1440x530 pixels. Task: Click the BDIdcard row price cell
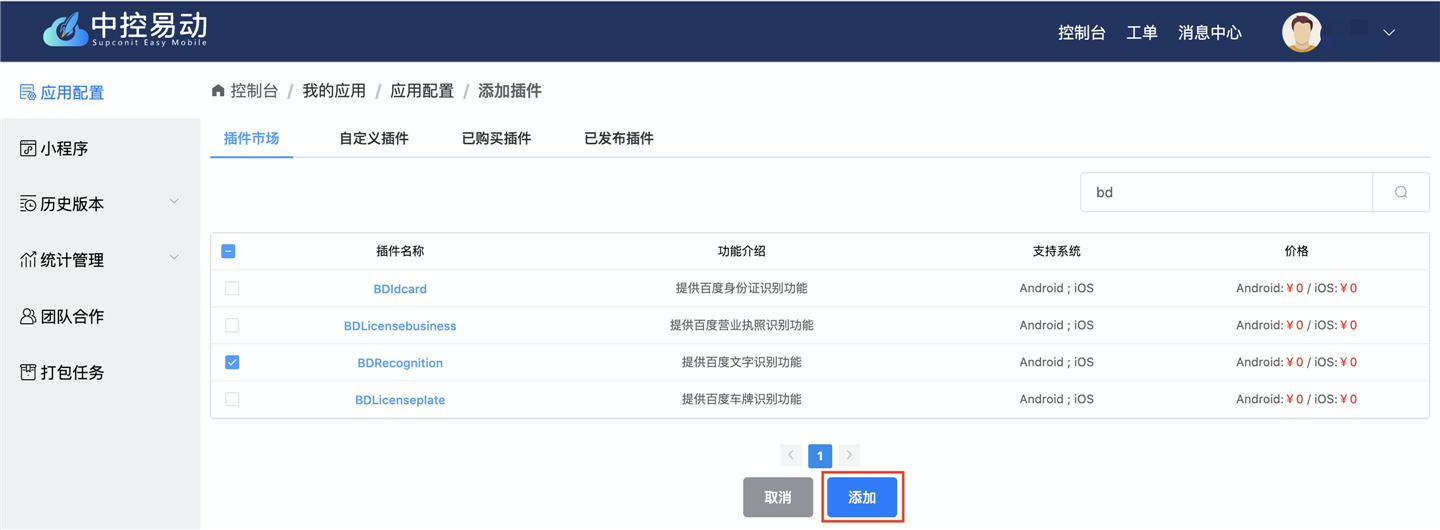coord(1297,288)
